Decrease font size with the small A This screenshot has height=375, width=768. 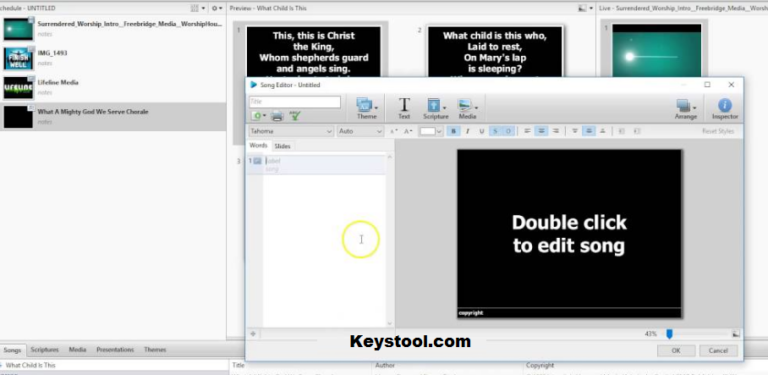(393, 131)
